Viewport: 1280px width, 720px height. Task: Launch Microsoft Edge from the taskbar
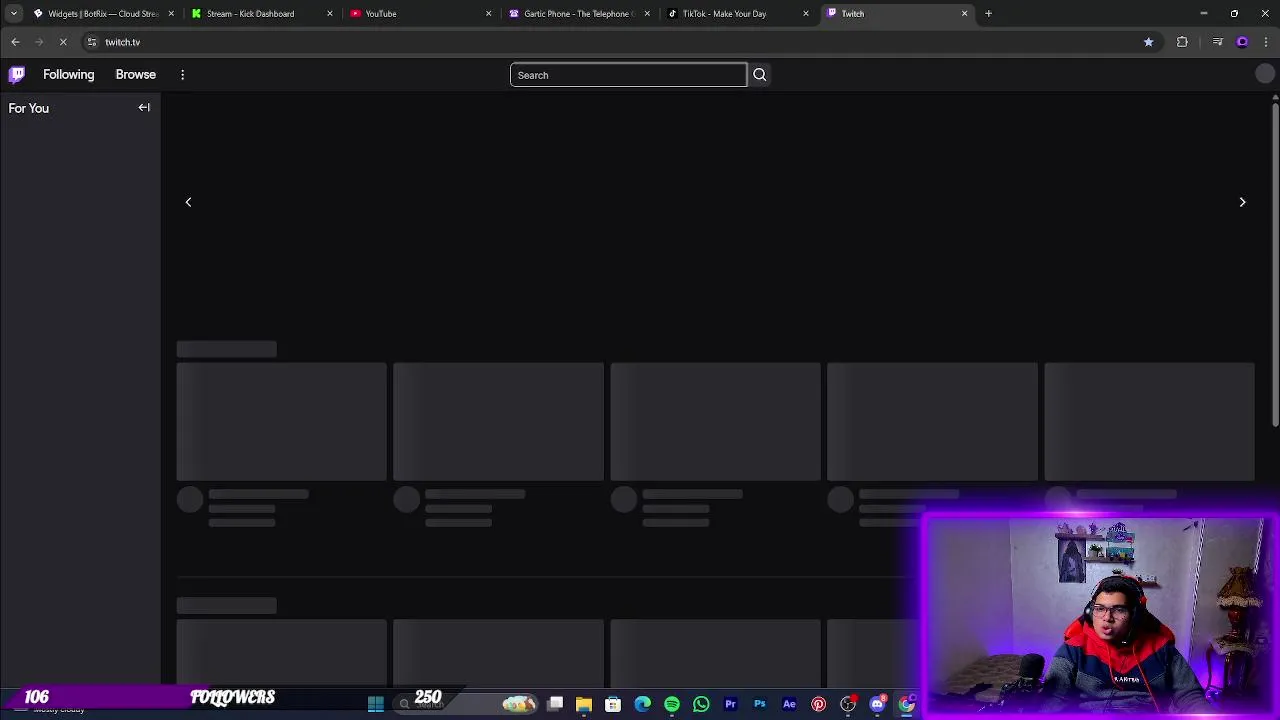tap(642, 704)
